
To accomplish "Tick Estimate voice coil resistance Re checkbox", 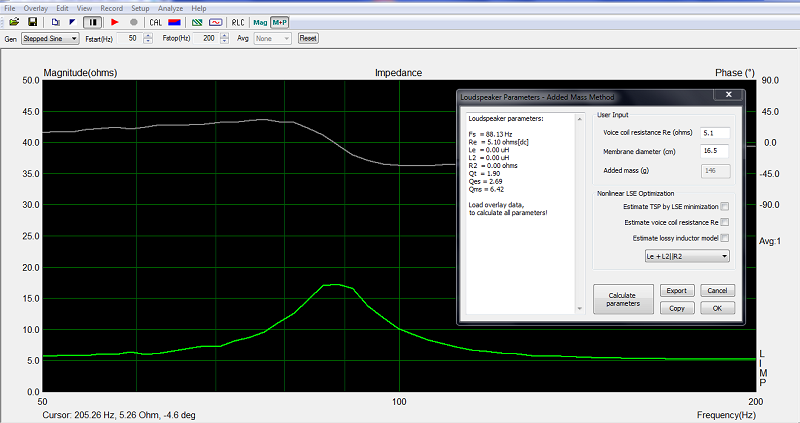I will 724,222.
